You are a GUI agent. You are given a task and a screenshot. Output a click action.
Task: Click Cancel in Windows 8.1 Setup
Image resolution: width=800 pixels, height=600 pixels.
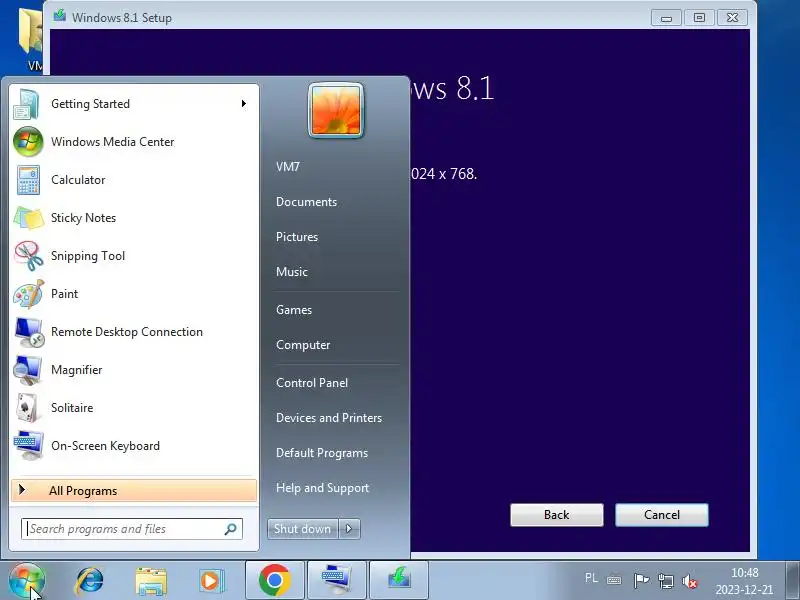point(662,515)
